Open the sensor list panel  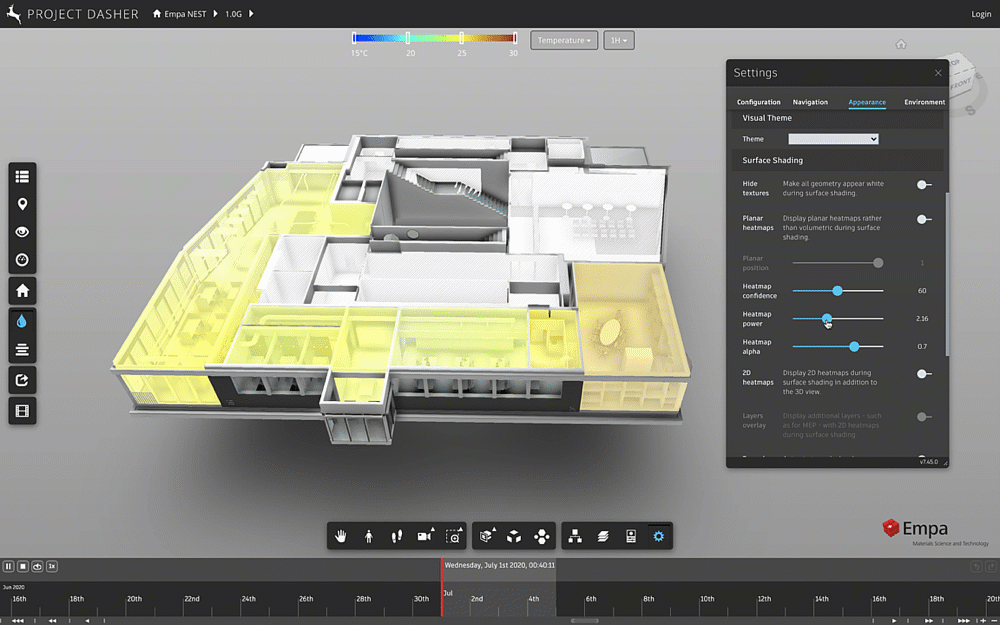pos(22,175)
